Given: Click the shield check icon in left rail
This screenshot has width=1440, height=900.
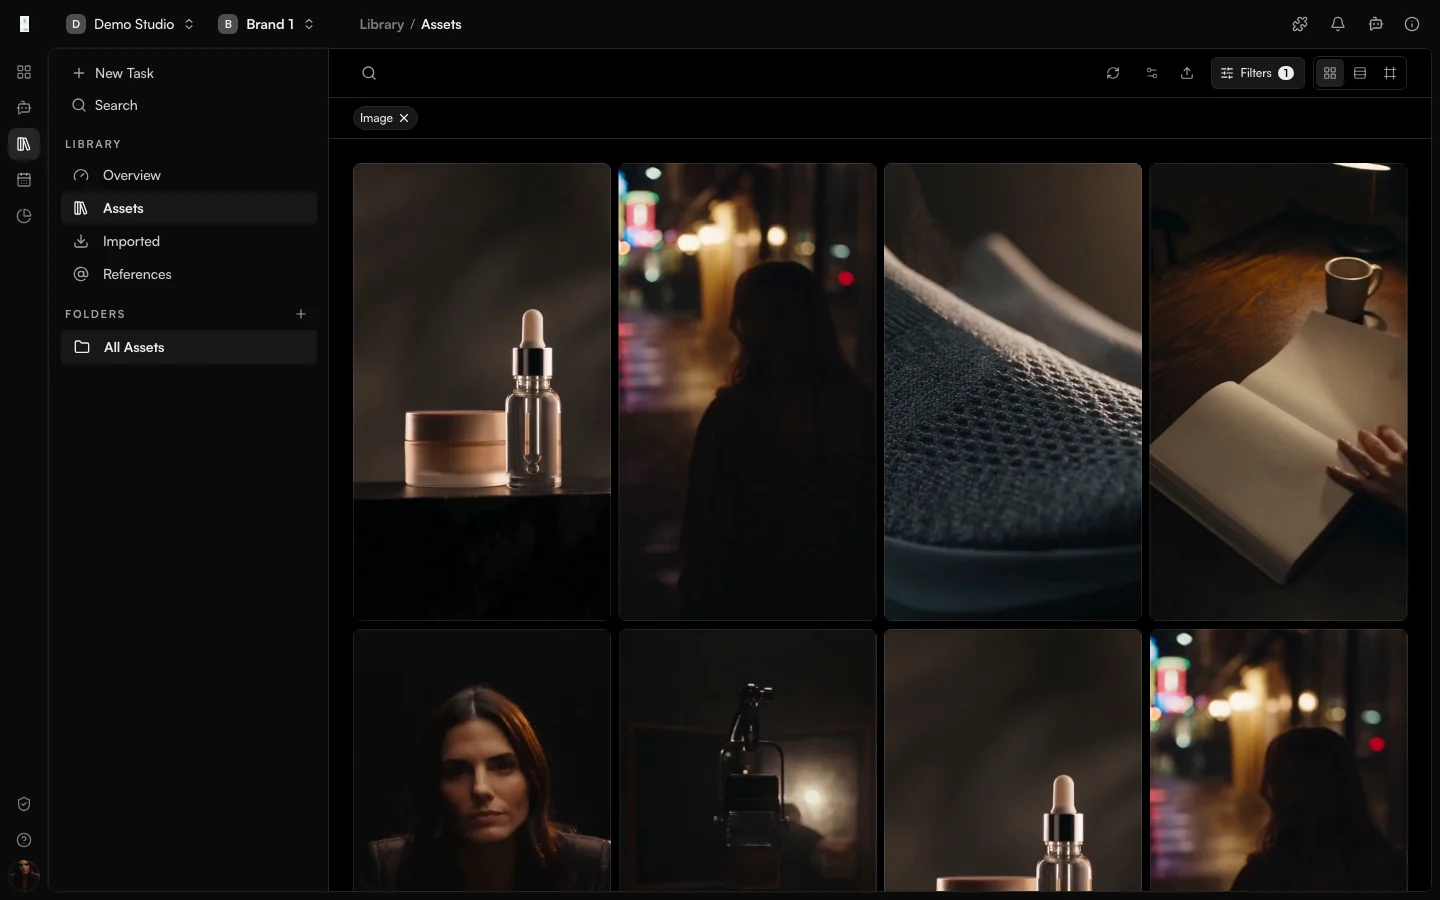Looking at the screenshot, I should tap(24, 804).
